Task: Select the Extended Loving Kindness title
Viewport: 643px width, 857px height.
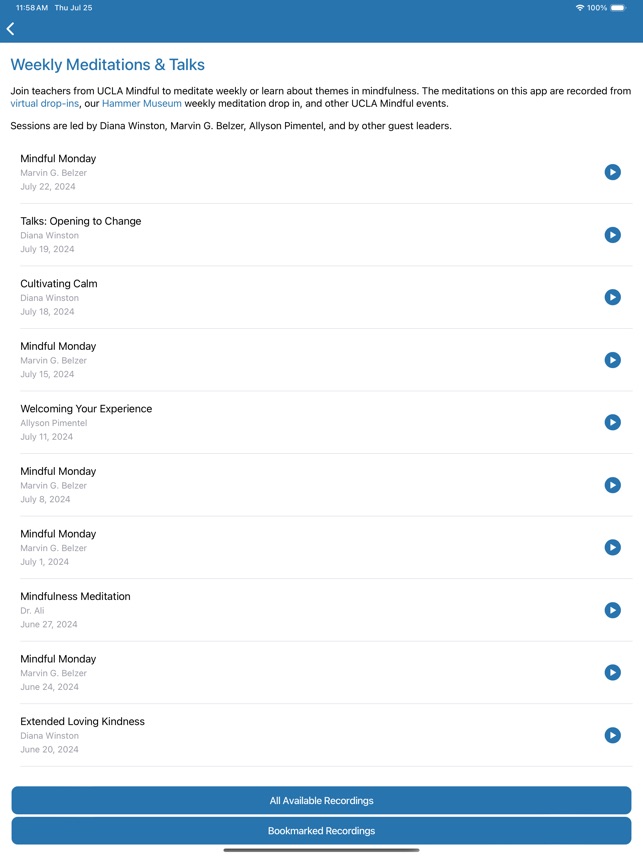Action: (82, 721)
